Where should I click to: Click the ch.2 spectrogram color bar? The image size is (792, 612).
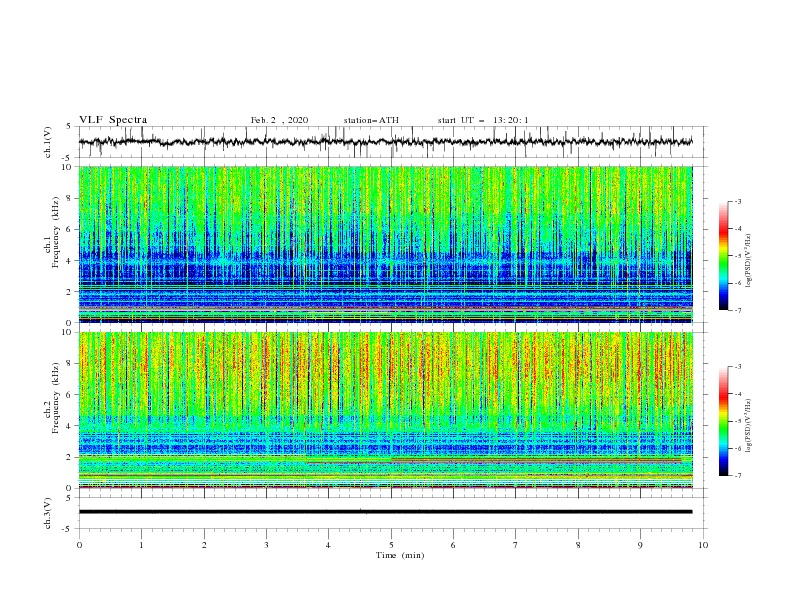point(724,421)
